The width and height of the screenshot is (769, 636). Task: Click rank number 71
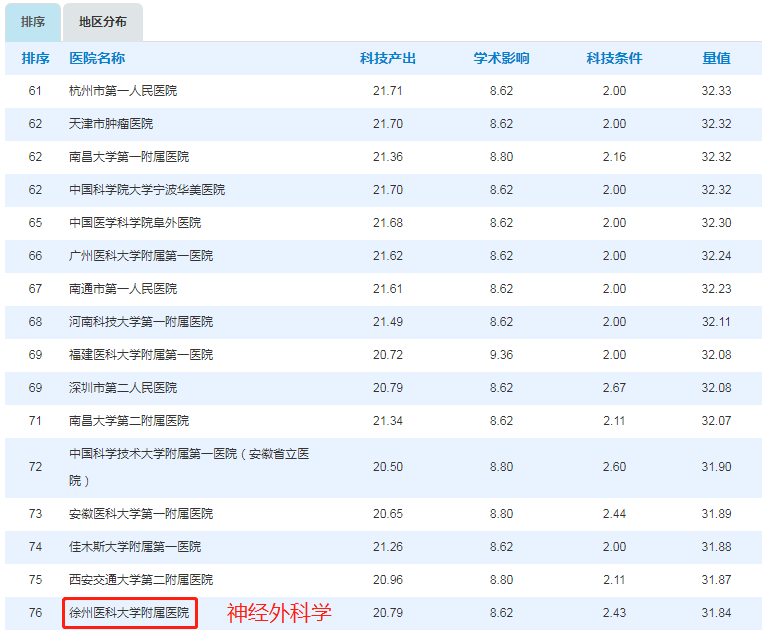[x=35, y=421]
